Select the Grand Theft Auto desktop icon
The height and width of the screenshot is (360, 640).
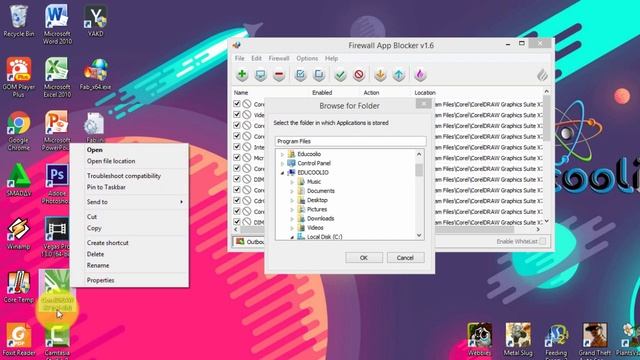coord(595,340)
